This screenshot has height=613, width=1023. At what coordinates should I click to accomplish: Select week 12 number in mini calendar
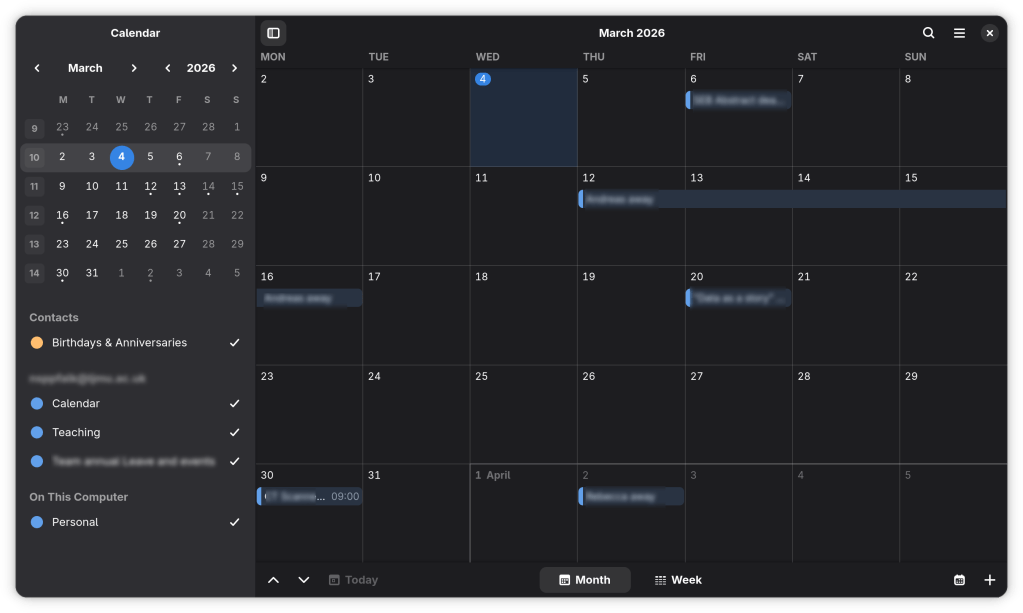click(x=34, y=215)
